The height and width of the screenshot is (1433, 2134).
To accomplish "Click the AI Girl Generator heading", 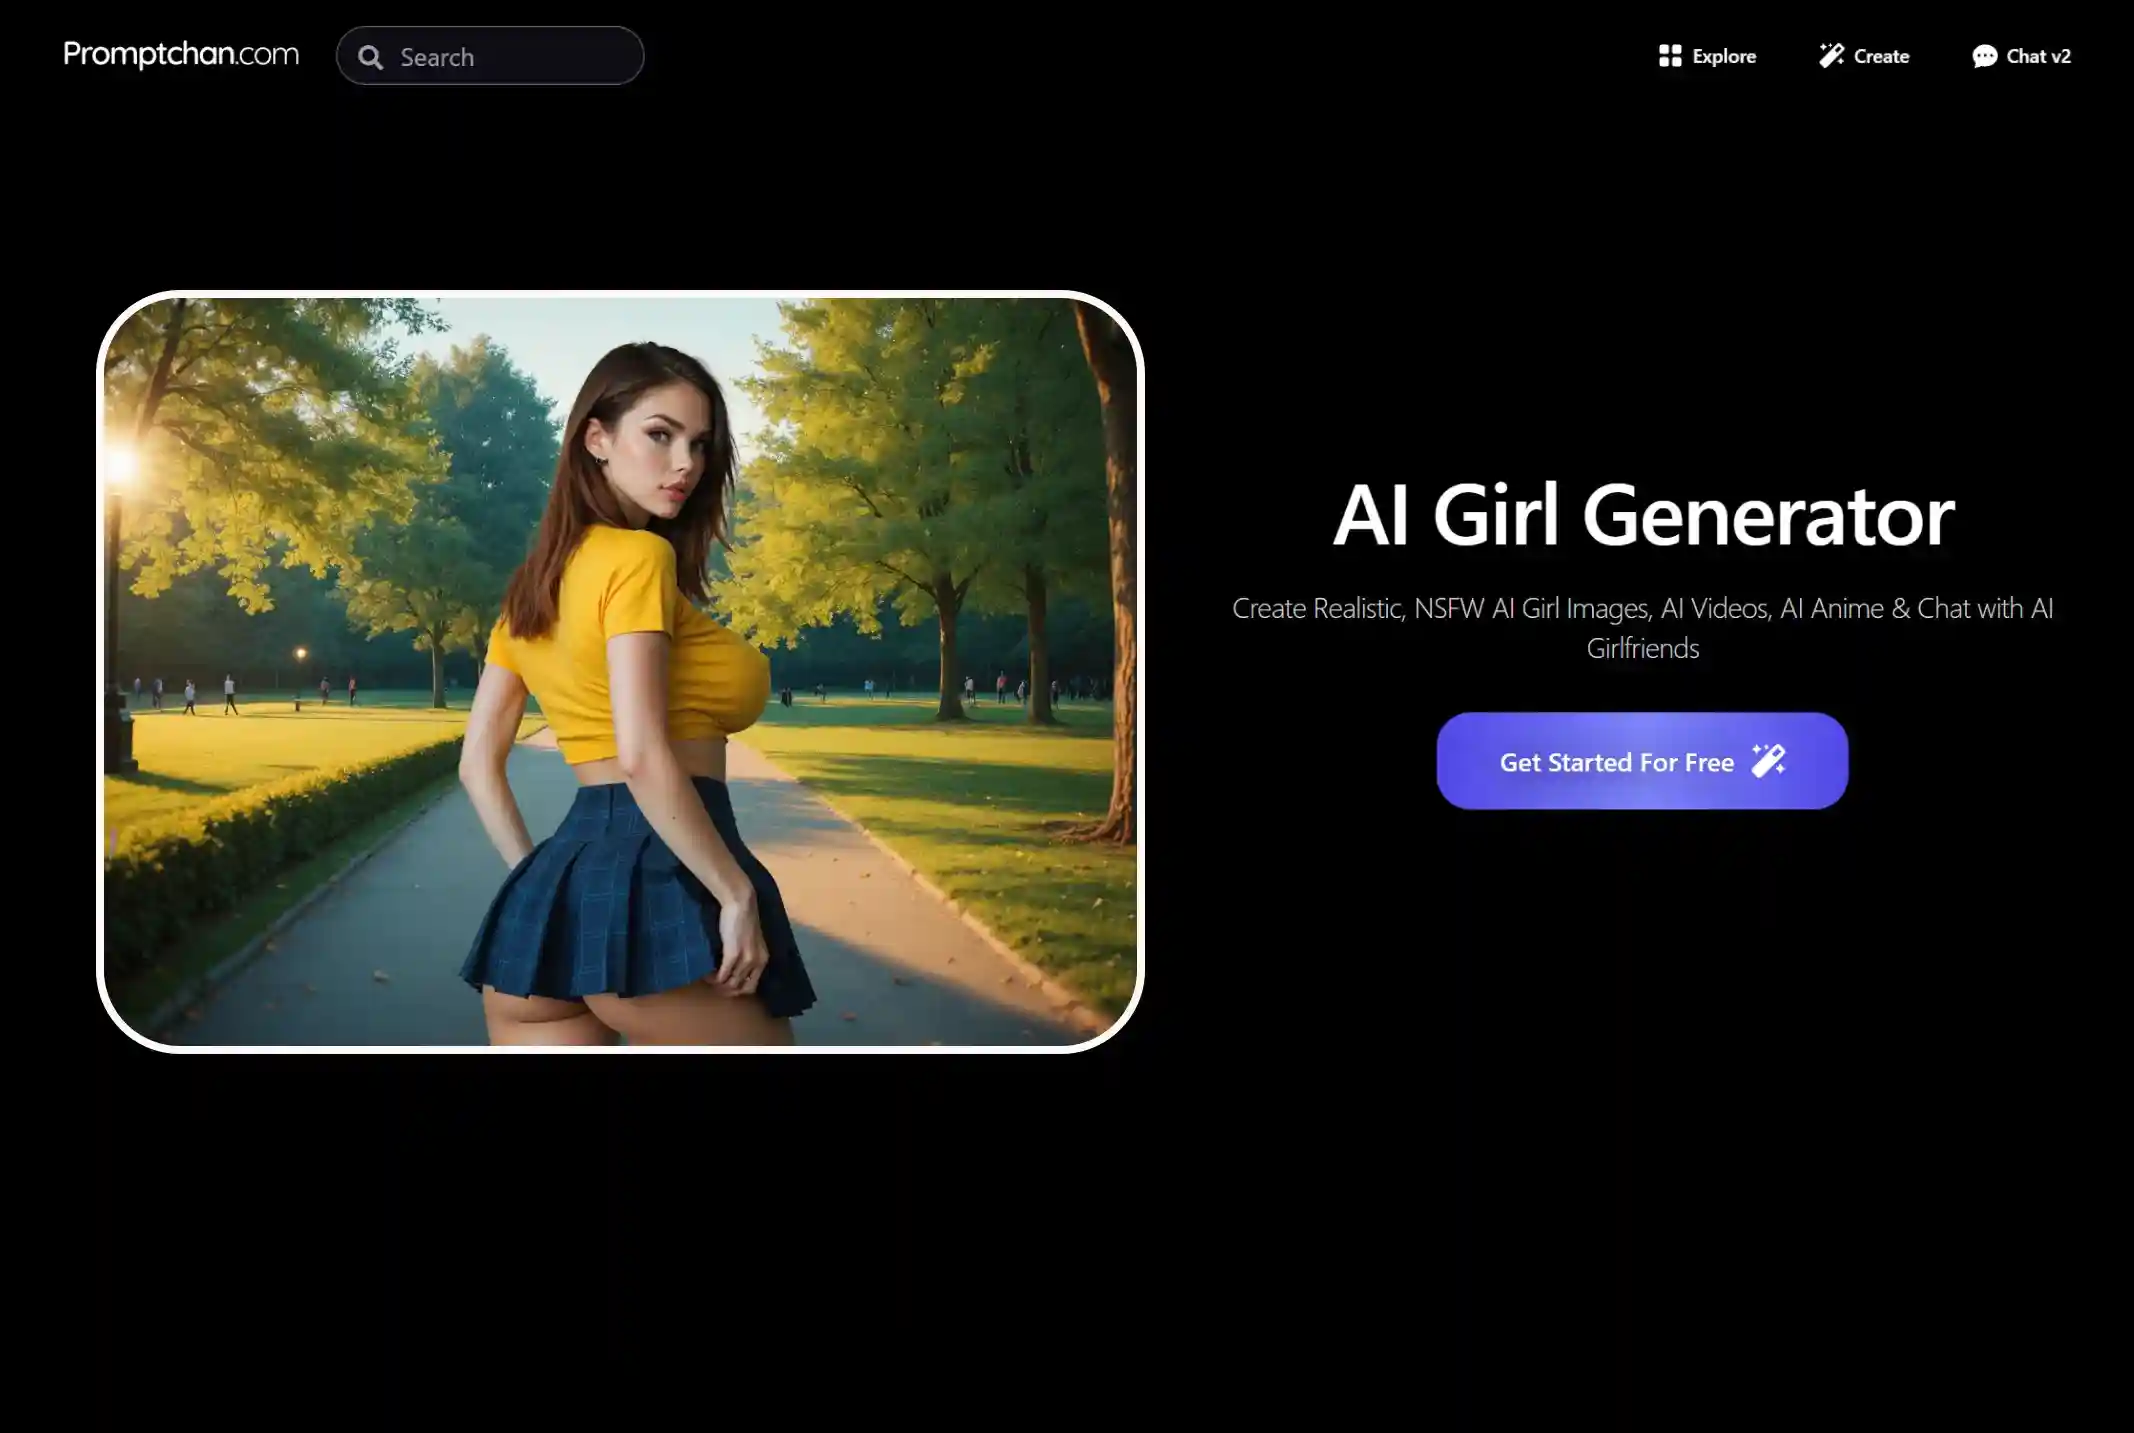I will (x=1642, y=516).
